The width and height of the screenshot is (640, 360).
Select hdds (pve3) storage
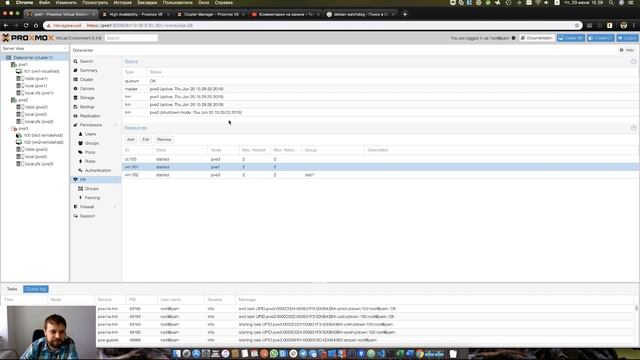pos(36,150)
